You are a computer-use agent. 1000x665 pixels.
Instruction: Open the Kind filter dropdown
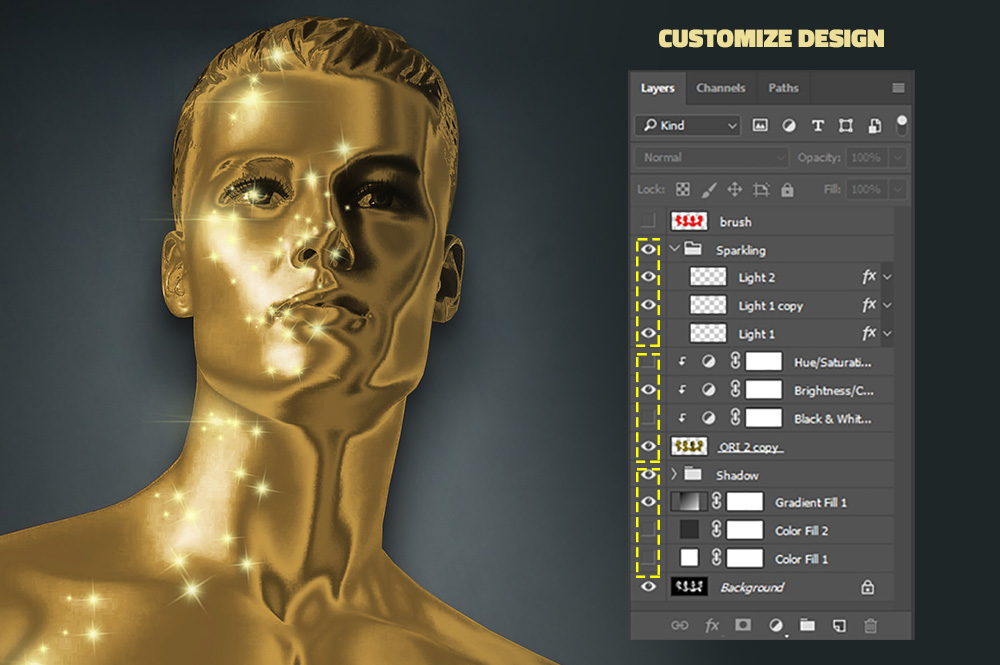[x=687, y=126]
